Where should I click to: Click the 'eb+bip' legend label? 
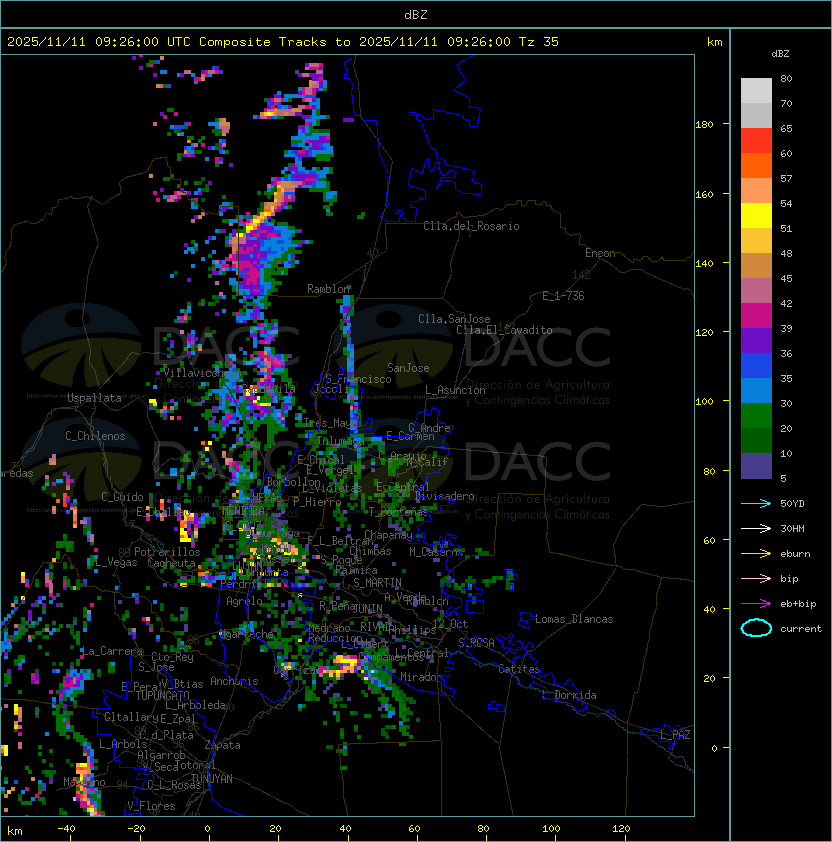click(x=798, y=604)
